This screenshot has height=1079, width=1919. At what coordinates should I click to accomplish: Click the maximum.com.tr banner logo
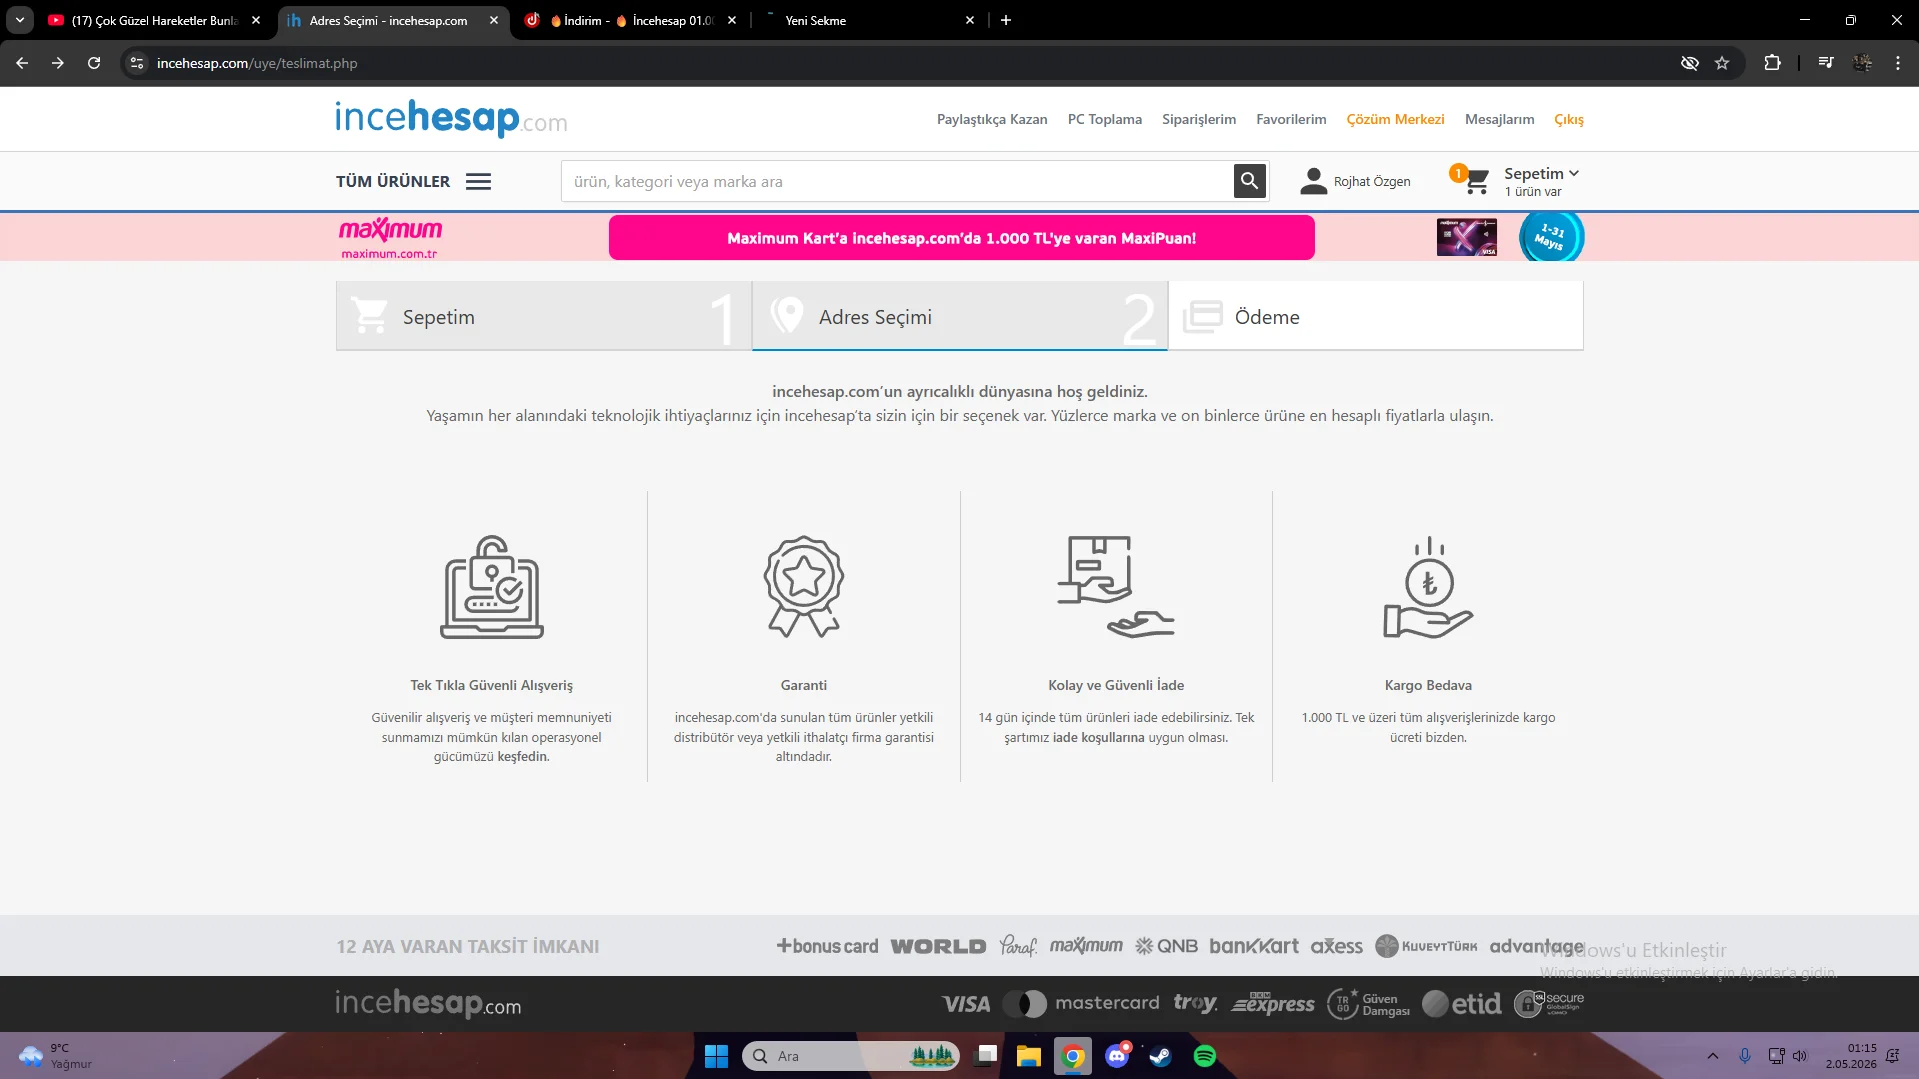tap(390, 238)
